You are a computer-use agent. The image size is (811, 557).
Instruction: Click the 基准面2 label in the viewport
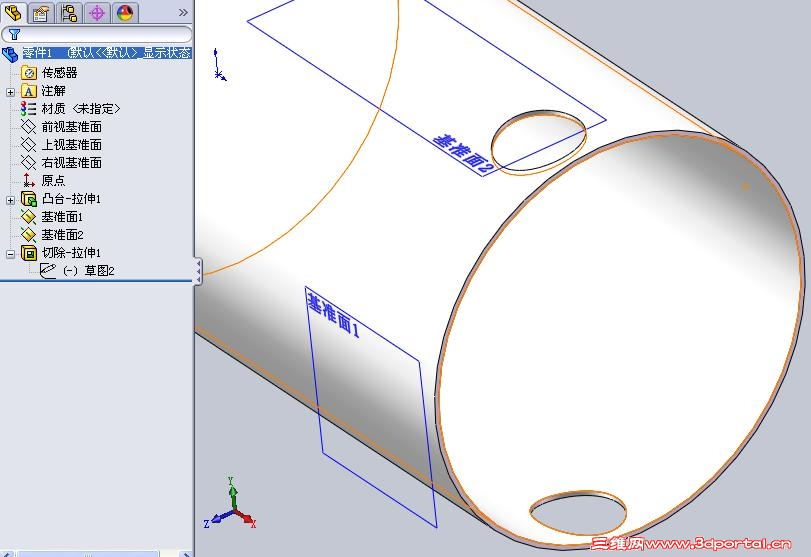tap(462, 153)
